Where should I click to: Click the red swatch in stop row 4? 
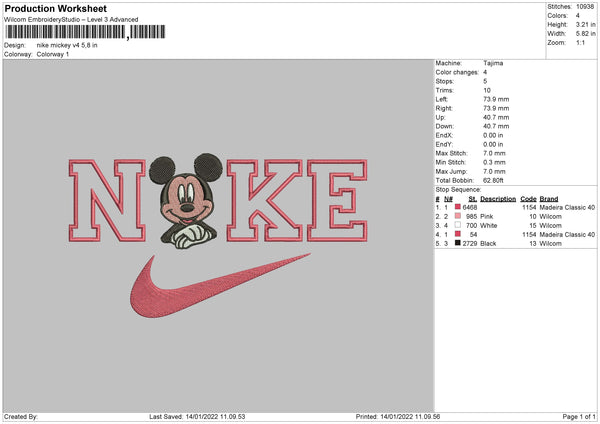pyautogui.click(x=458, y=234)
